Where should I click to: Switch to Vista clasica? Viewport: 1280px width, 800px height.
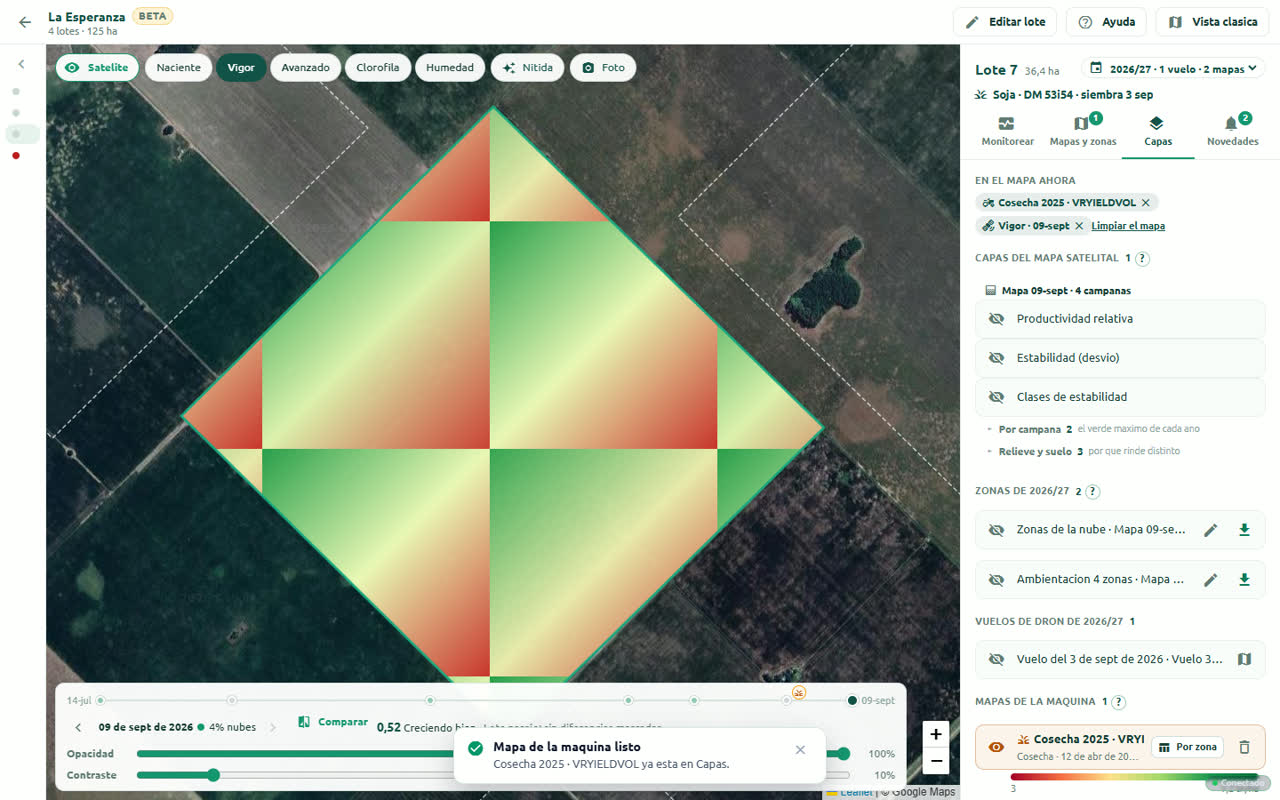click(1212, 22)
